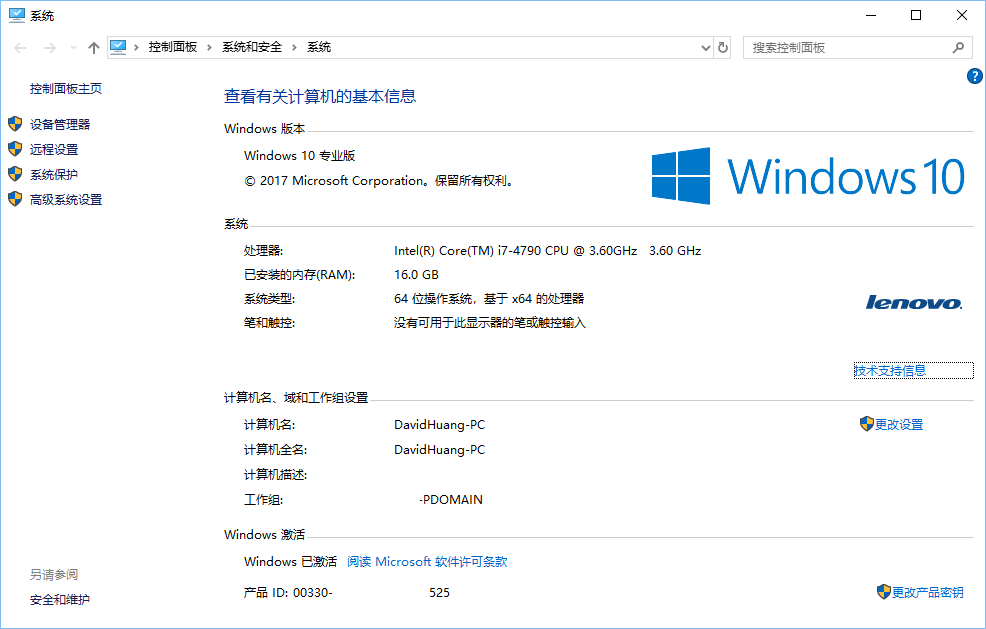The width and height of the screenshot is (986, 629).
Task: Select 系统和安全 breadcrumb in address bar
Action: click(x=252, y=47)
